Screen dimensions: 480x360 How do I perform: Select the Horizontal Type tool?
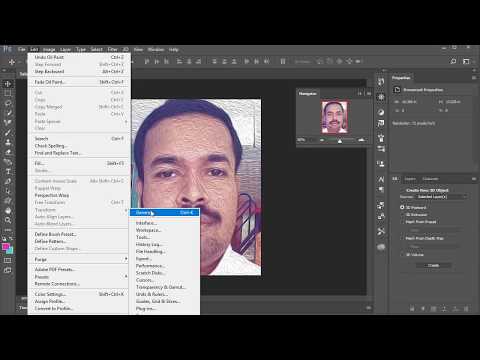(x=8, y=171)
